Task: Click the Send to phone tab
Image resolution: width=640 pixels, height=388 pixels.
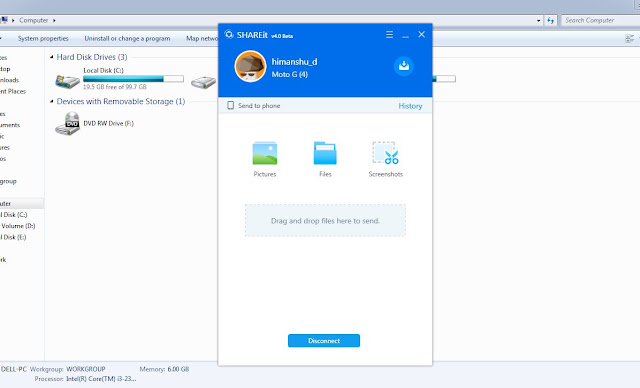Action: pos(254,106)
